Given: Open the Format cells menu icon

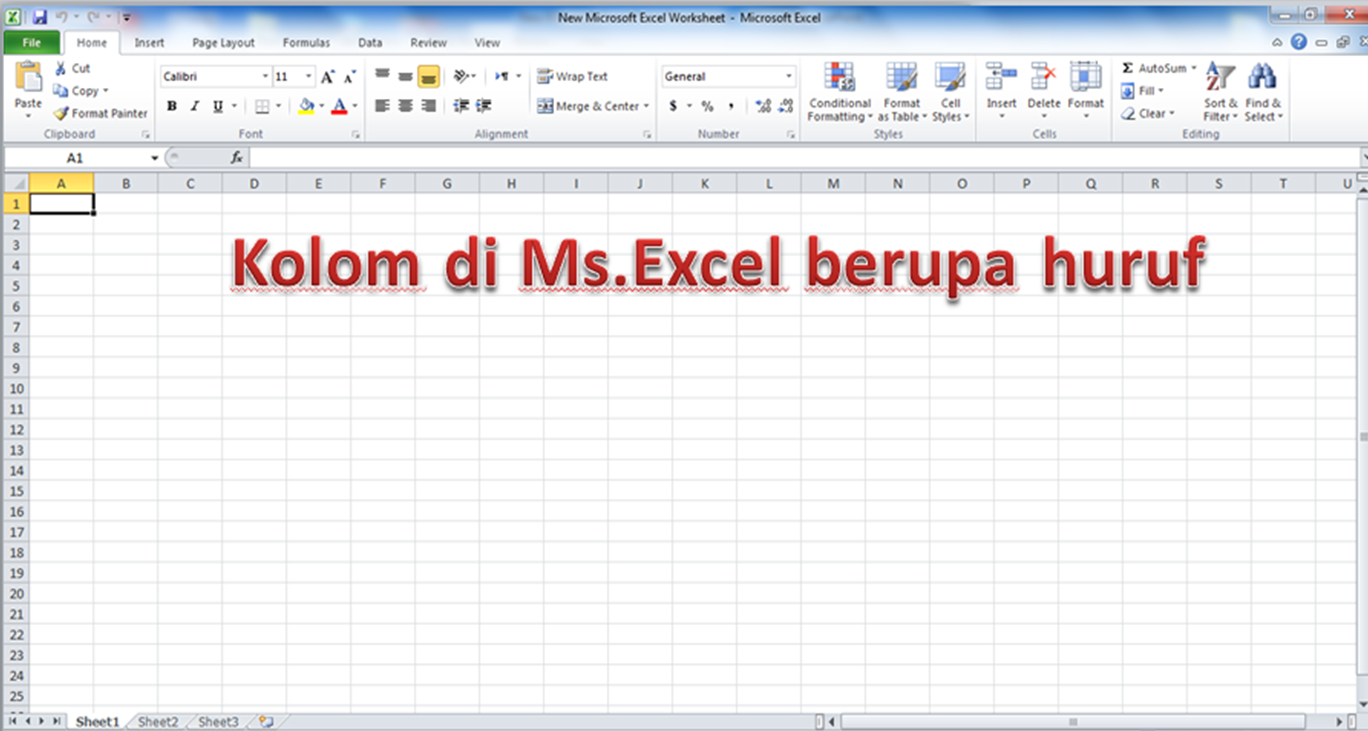Looking at the screenshot, I should tap(1085, 77).
